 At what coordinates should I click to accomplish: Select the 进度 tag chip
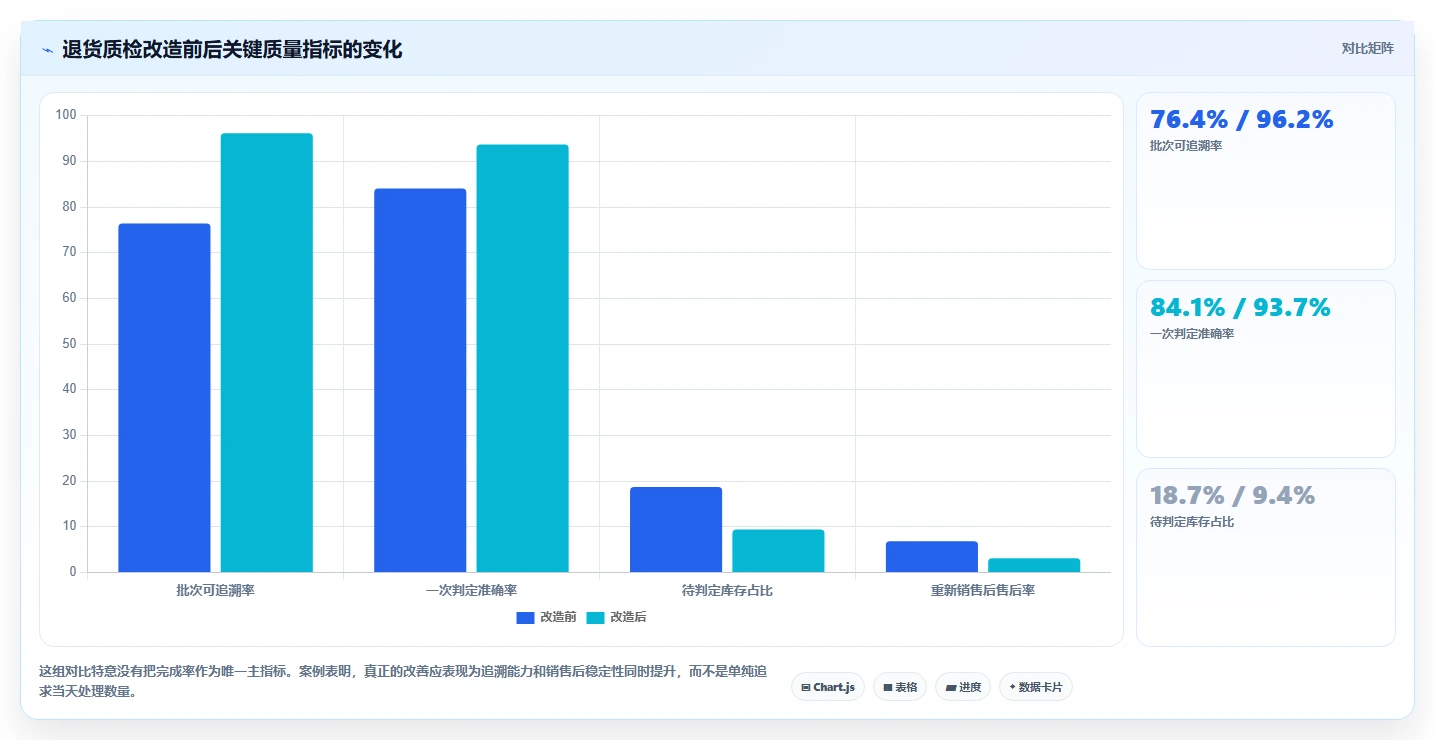[963, 687]
